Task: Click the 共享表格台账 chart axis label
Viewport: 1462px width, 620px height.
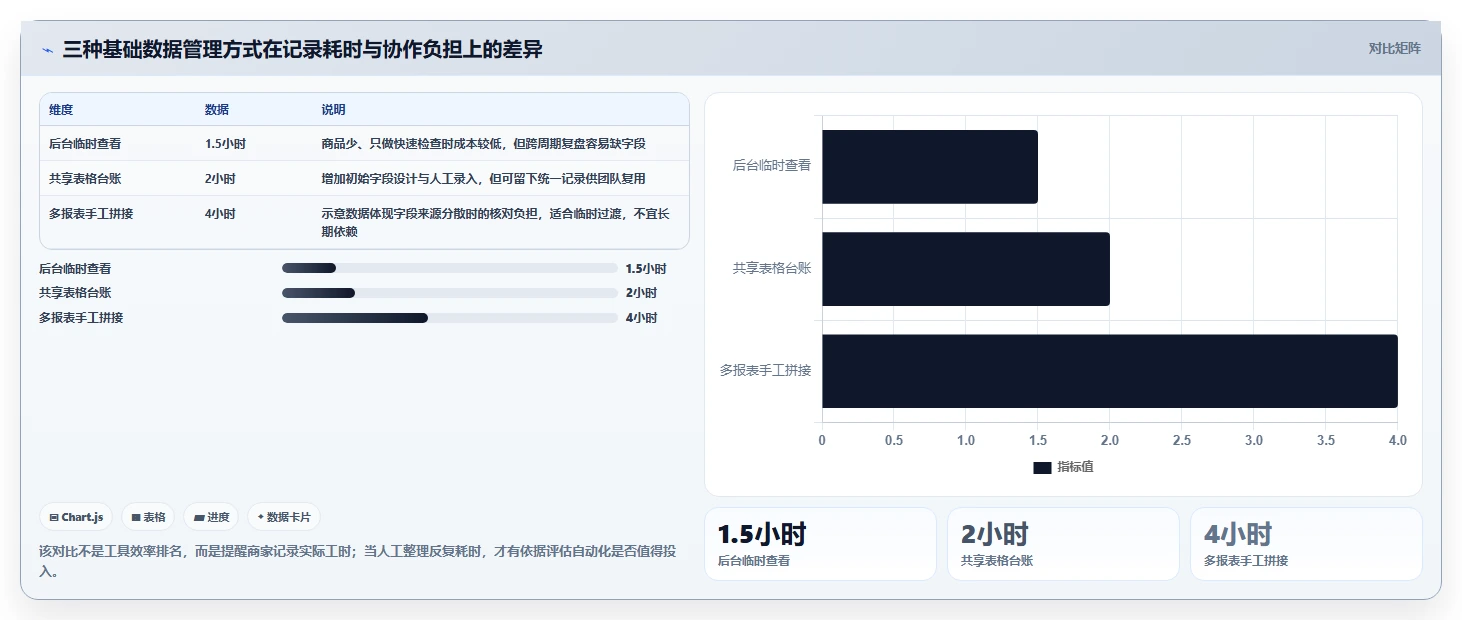Action: point(772,268)
